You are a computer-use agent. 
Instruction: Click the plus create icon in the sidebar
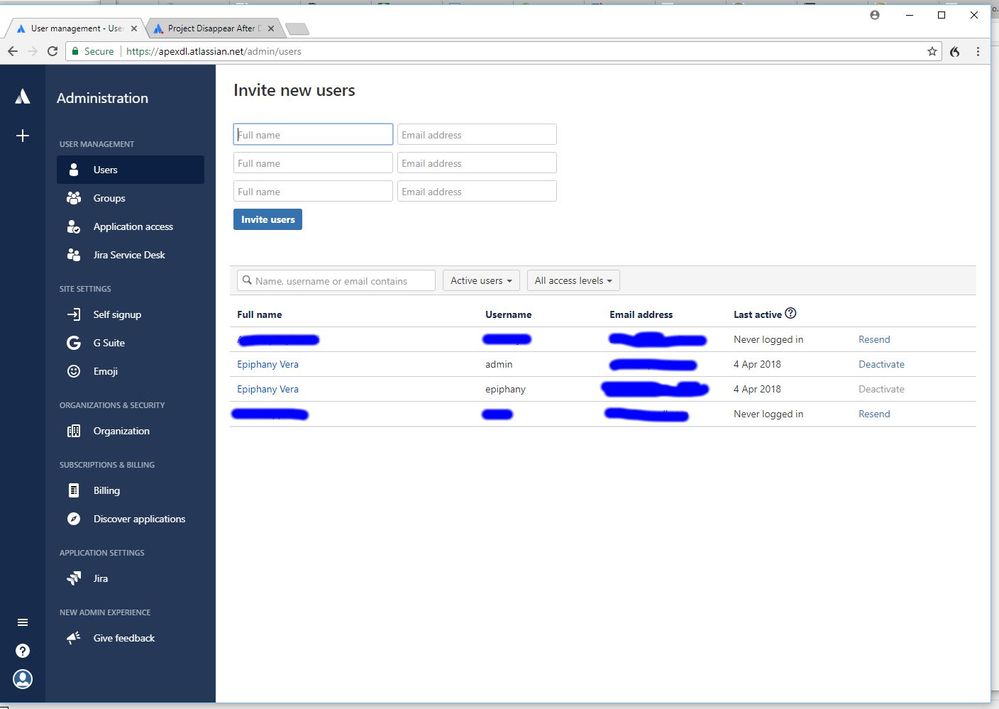click(x=22, y=136)
